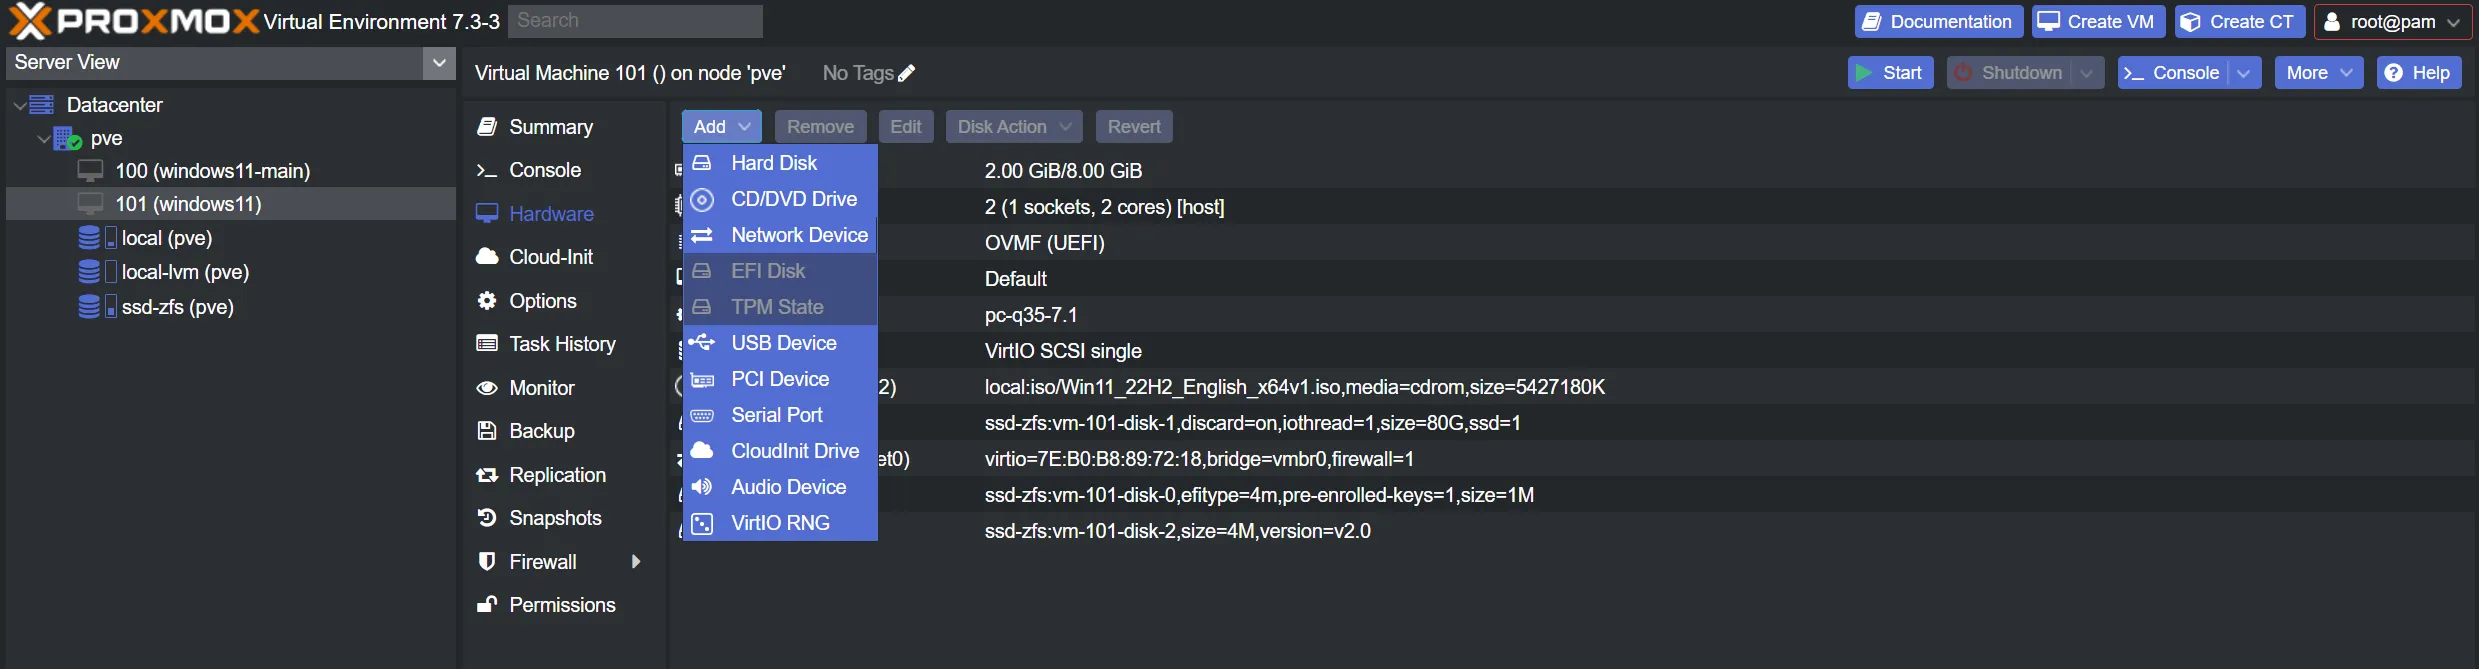Click the speaker icon for Audio Device

tap(702, 487)
